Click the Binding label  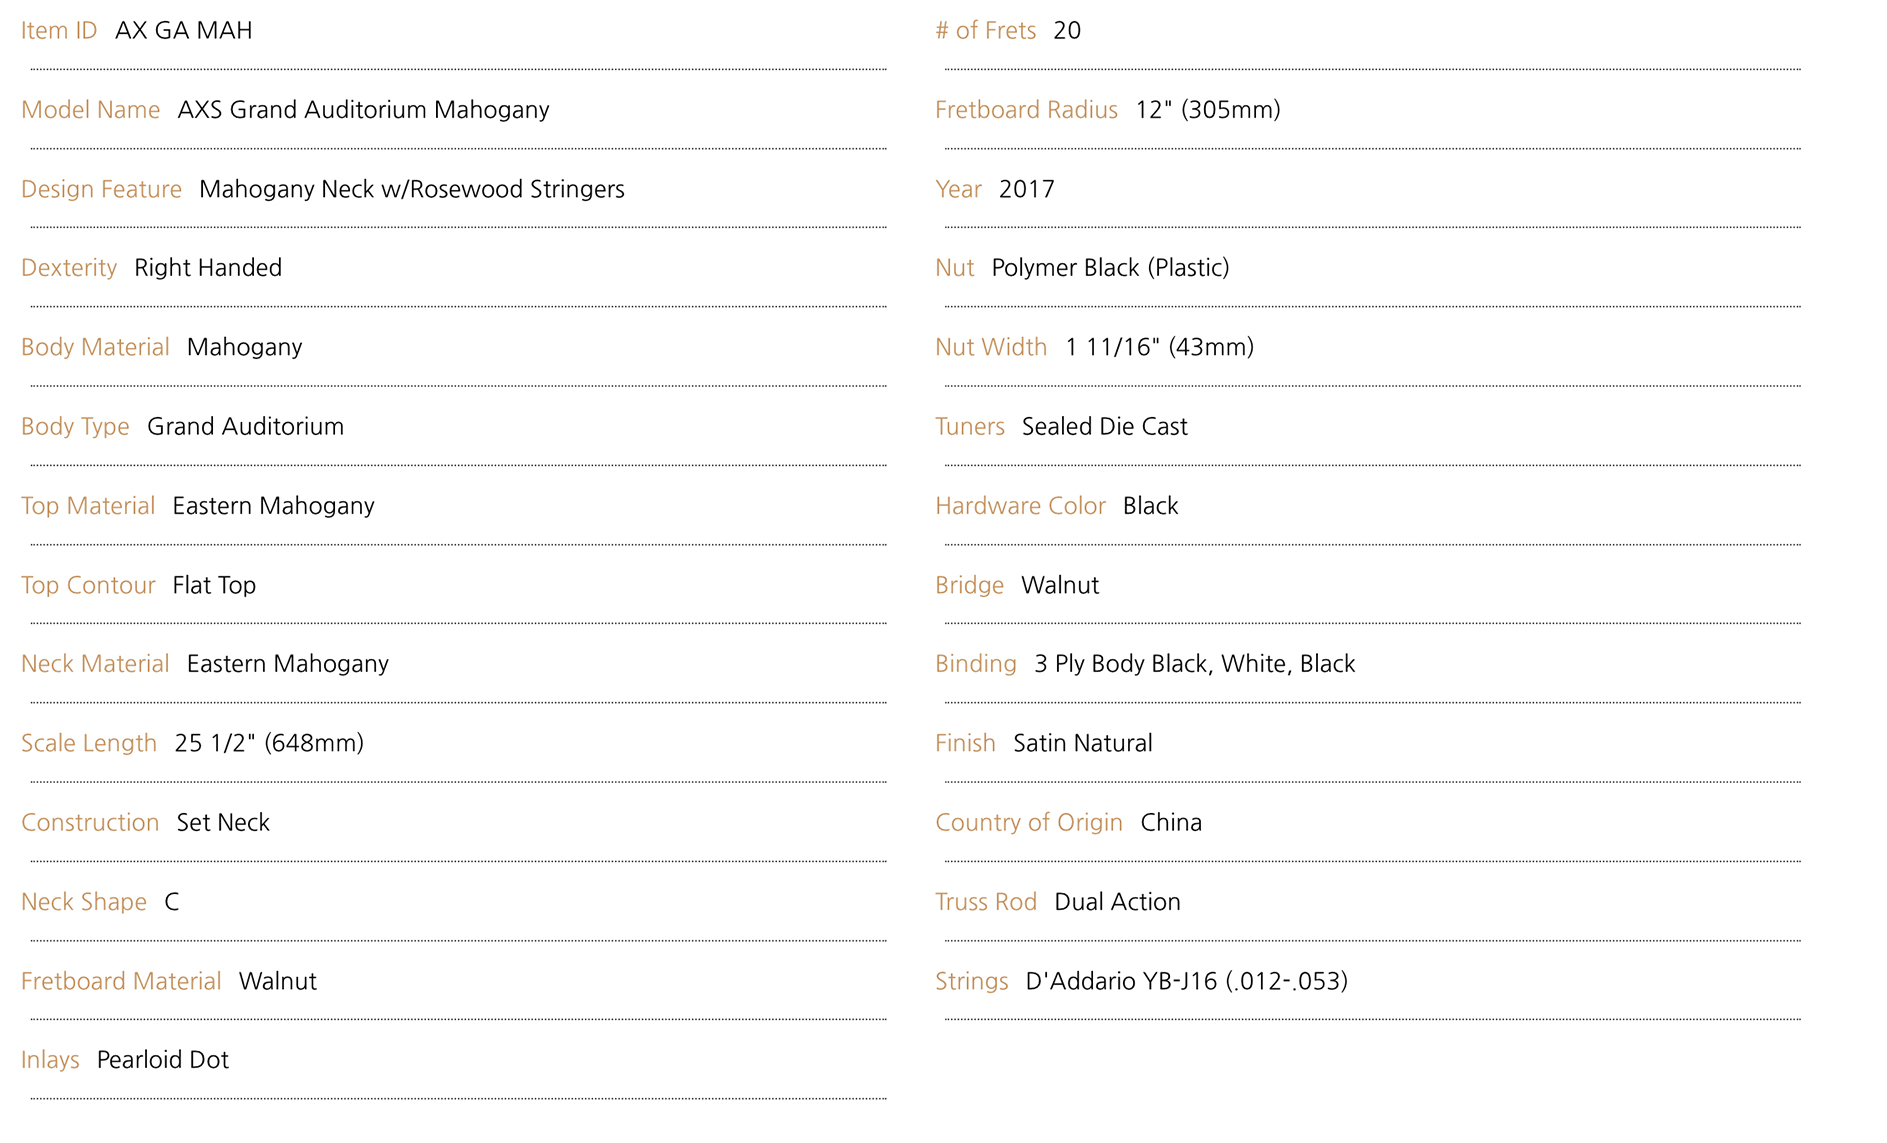coord(975,664)
